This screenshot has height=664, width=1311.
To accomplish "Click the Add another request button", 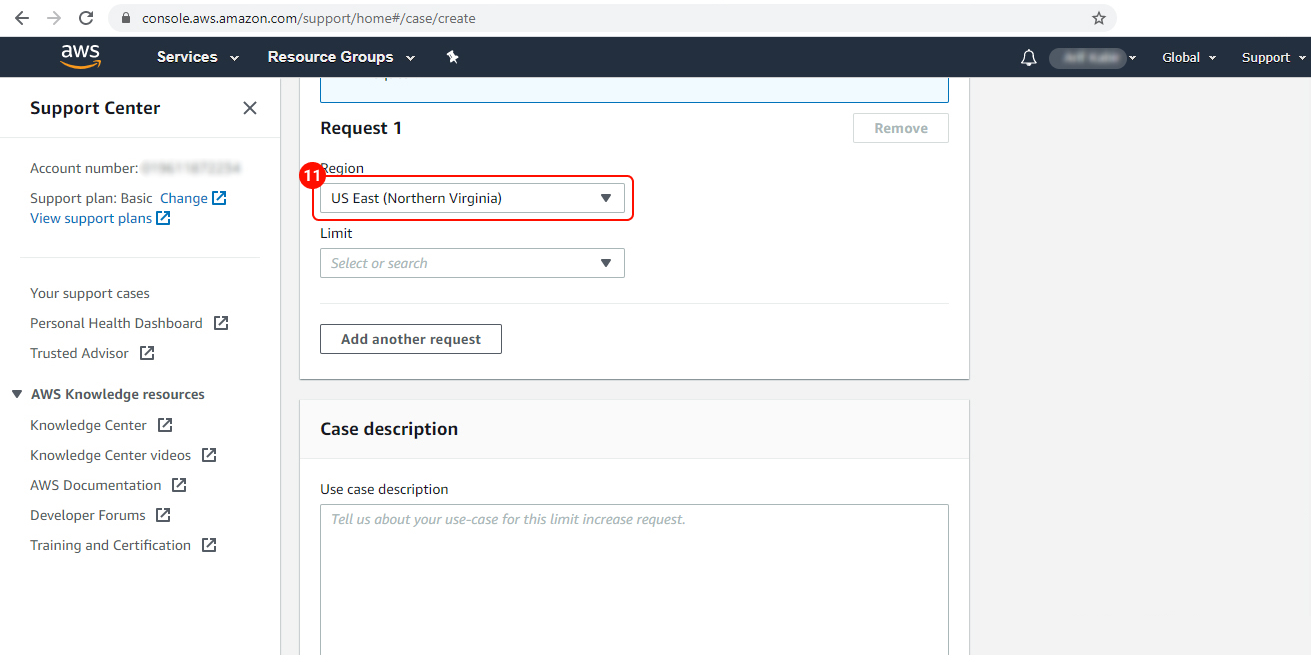I will pos(410,339).
